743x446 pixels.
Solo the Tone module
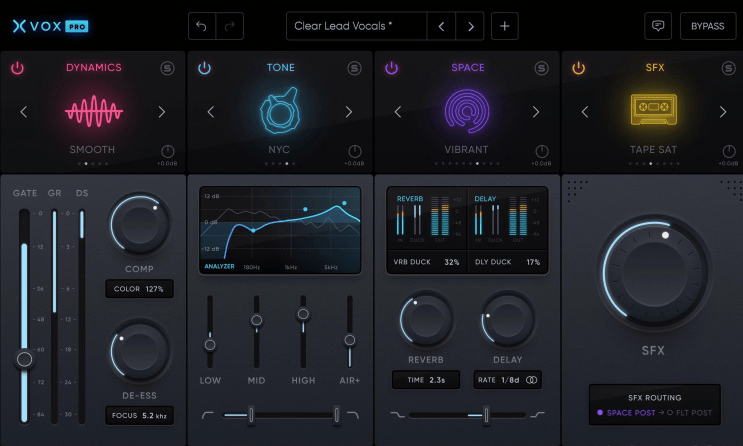(354, 68)
